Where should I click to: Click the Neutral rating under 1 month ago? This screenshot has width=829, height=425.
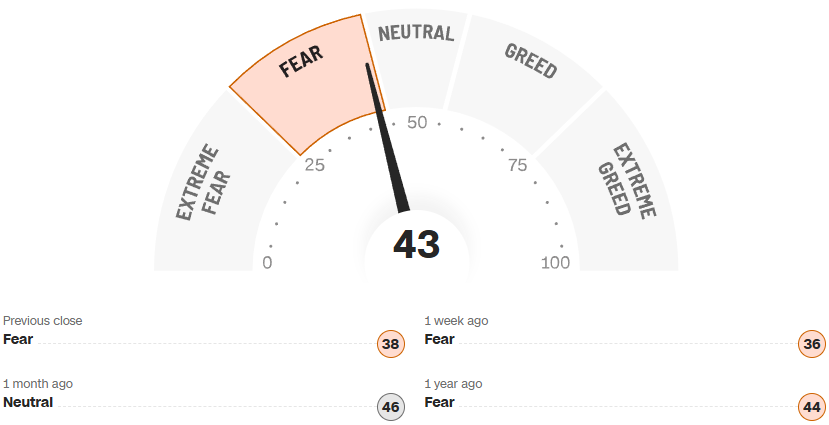click(x=28, y=402)
